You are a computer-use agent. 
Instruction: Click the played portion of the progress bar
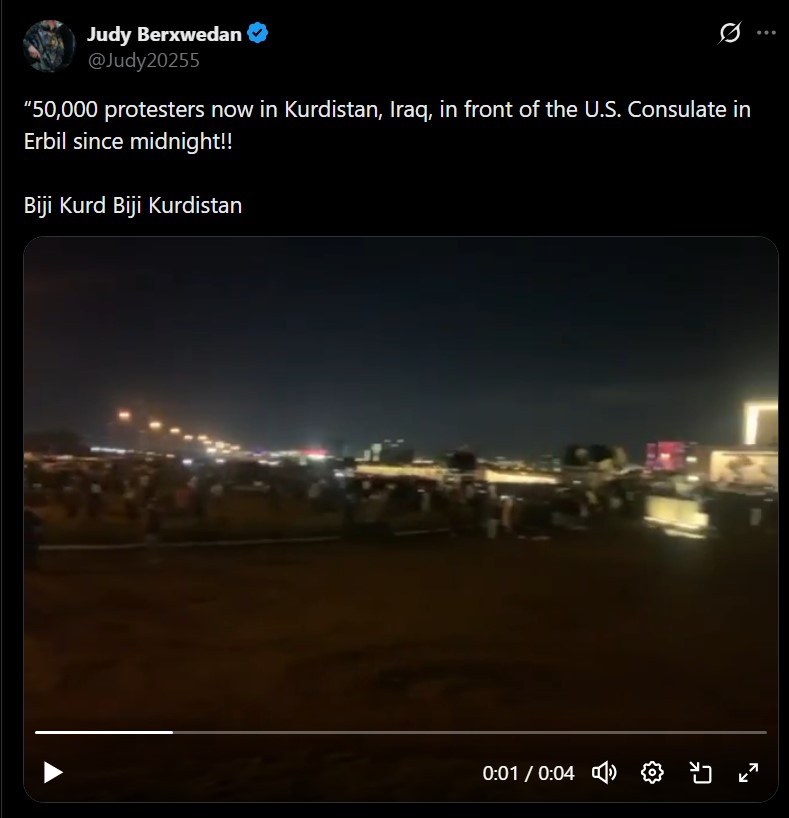coord(104,732)
